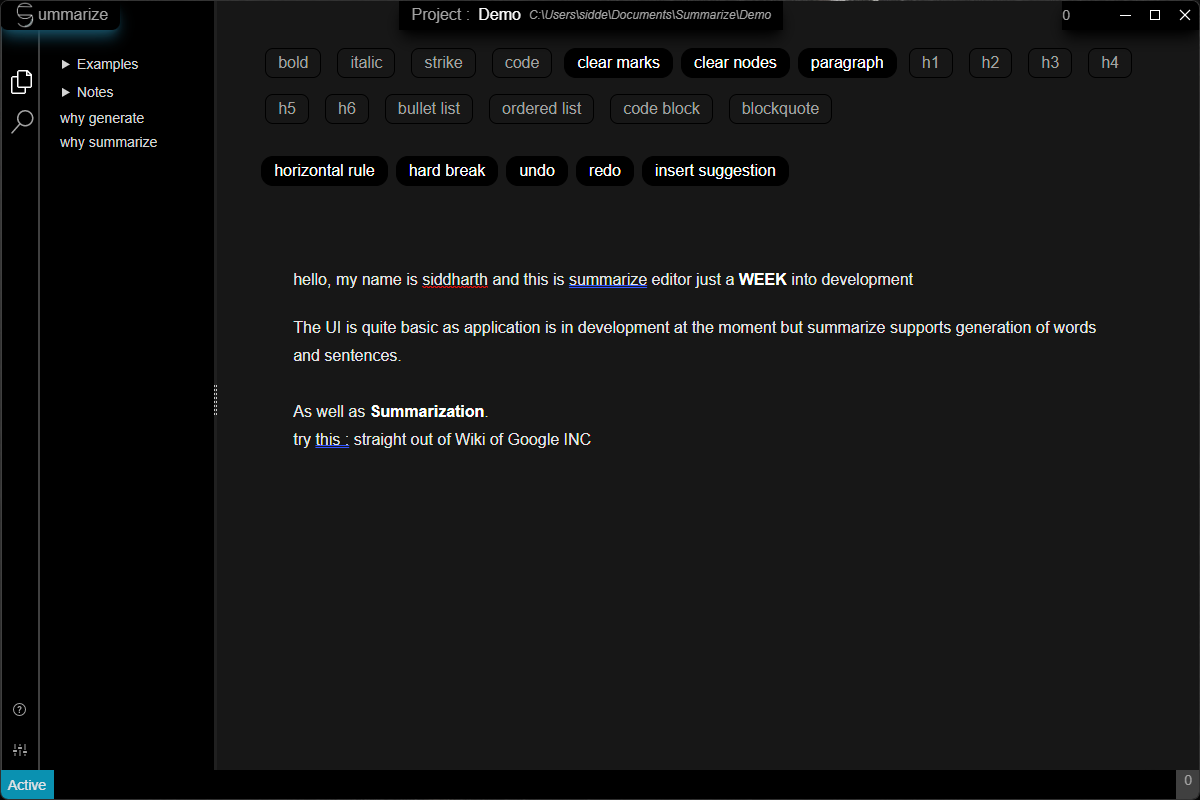Viewport: 1200px width, 800px height.
Task: Maximize the application window
Action: tap(1155, 15)
